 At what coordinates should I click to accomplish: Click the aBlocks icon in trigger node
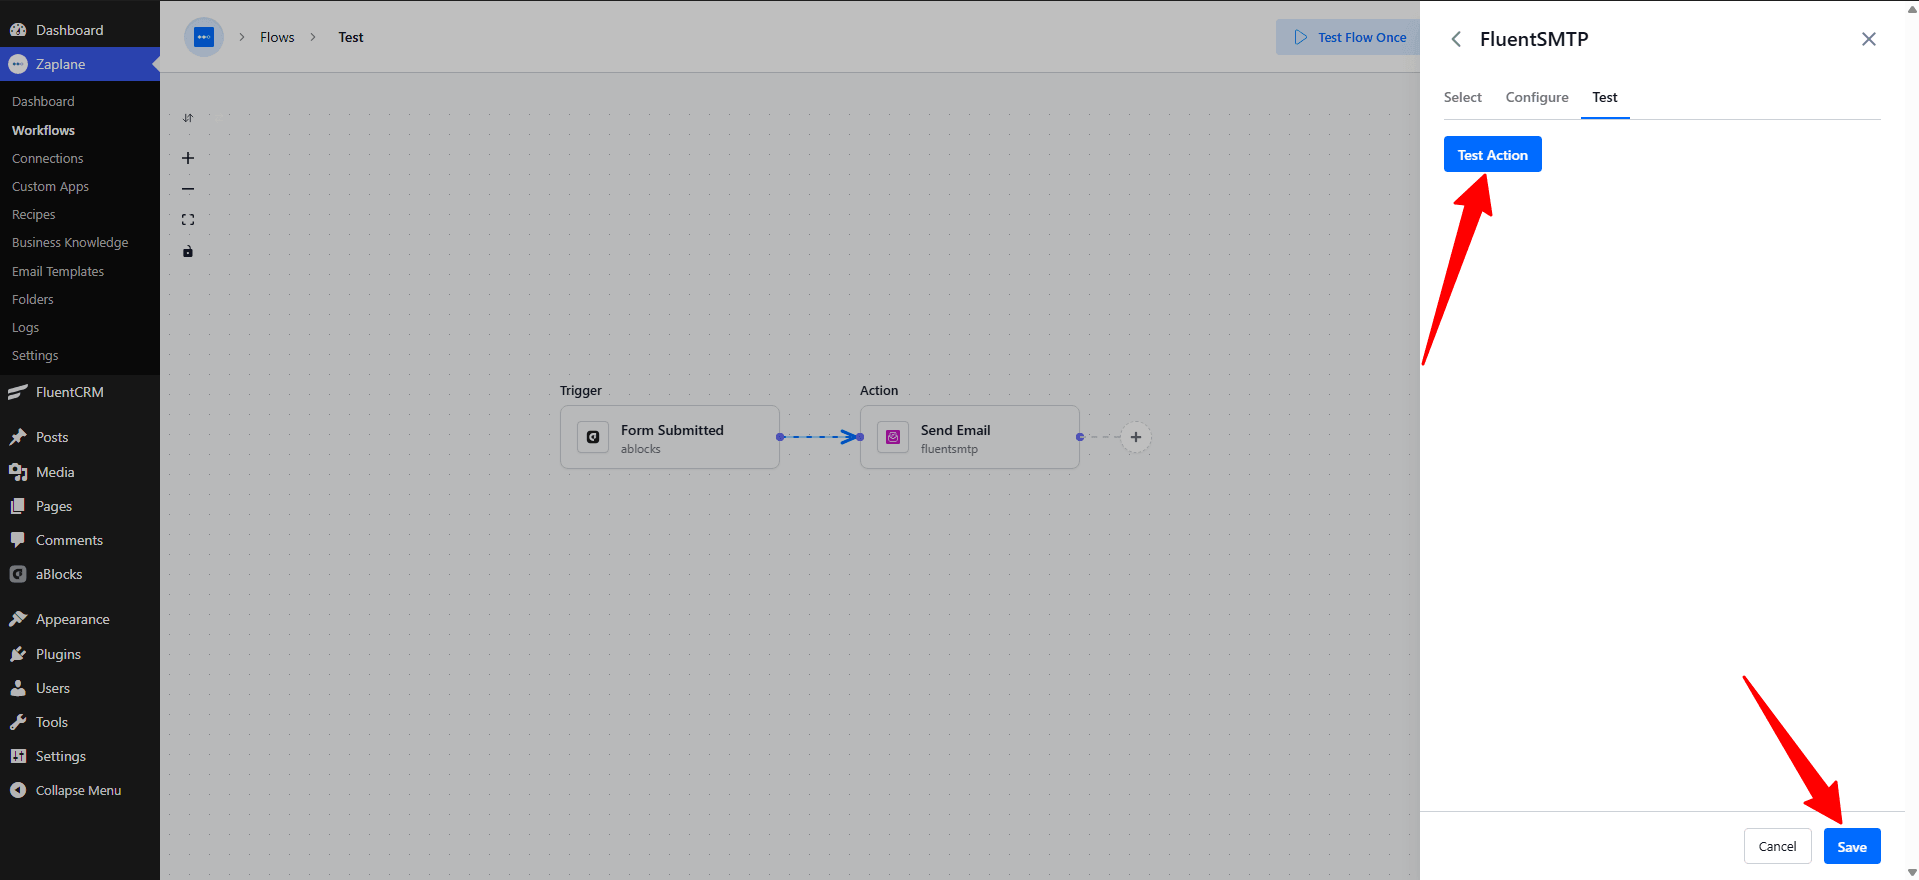(593, 437)
